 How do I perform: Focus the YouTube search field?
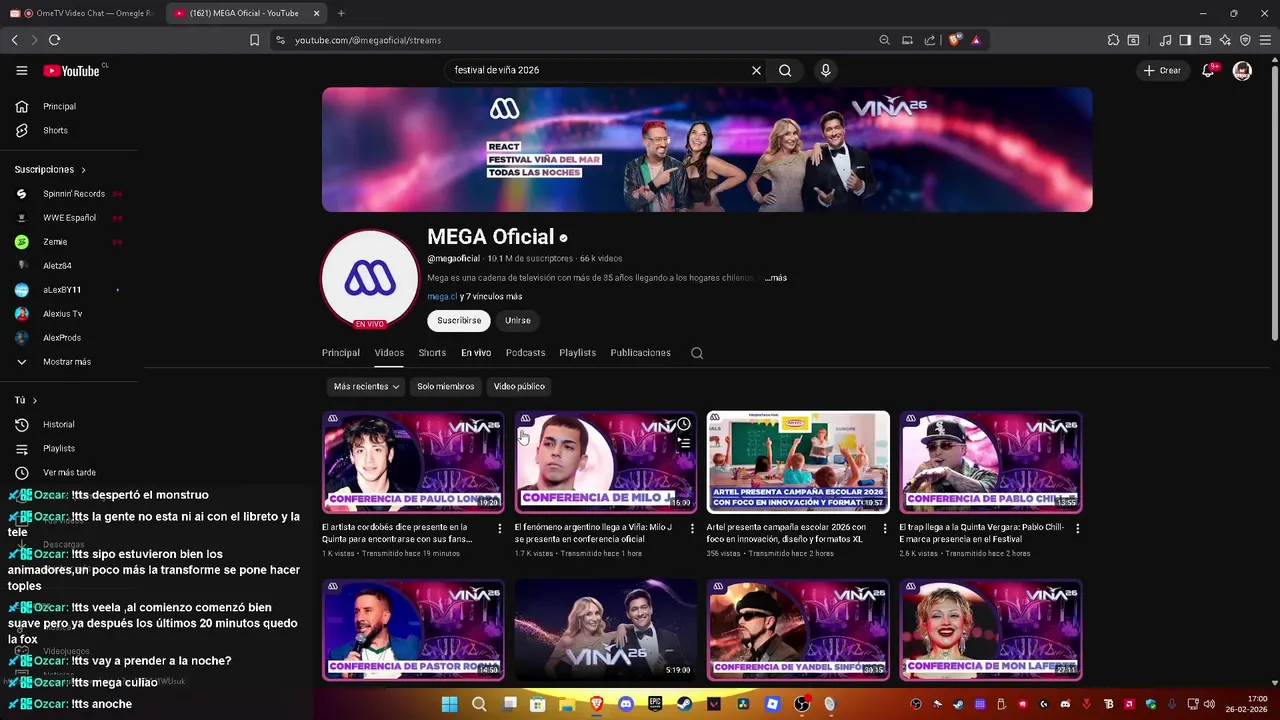[x=598, y=70]
